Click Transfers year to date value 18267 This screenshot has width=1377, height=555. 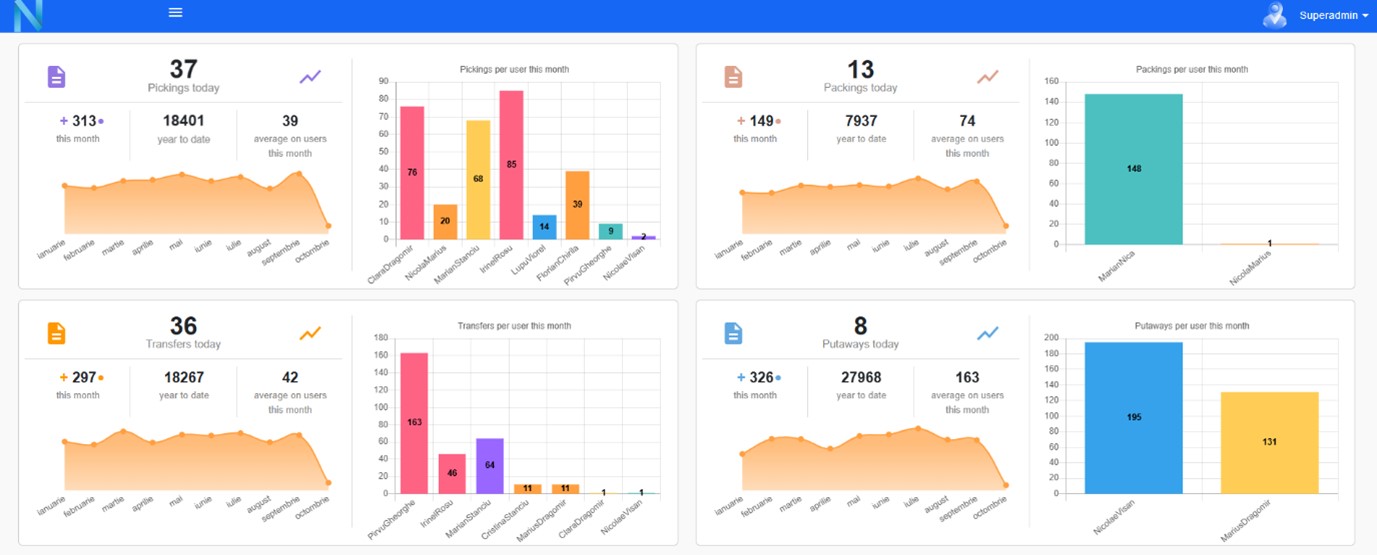tap(183, 378)
